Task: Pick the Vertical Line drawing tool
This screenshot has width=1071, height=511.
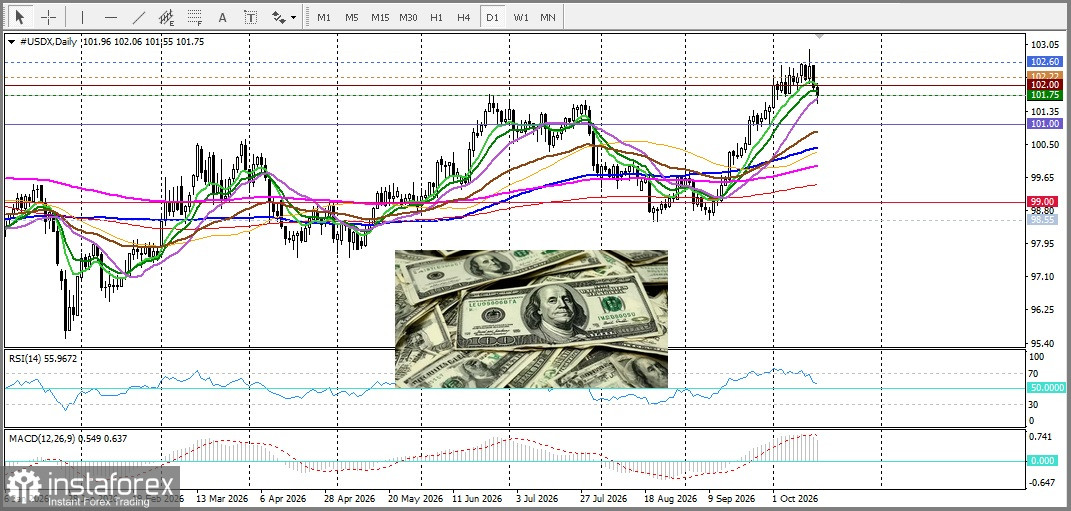Action: pos(82,17)
